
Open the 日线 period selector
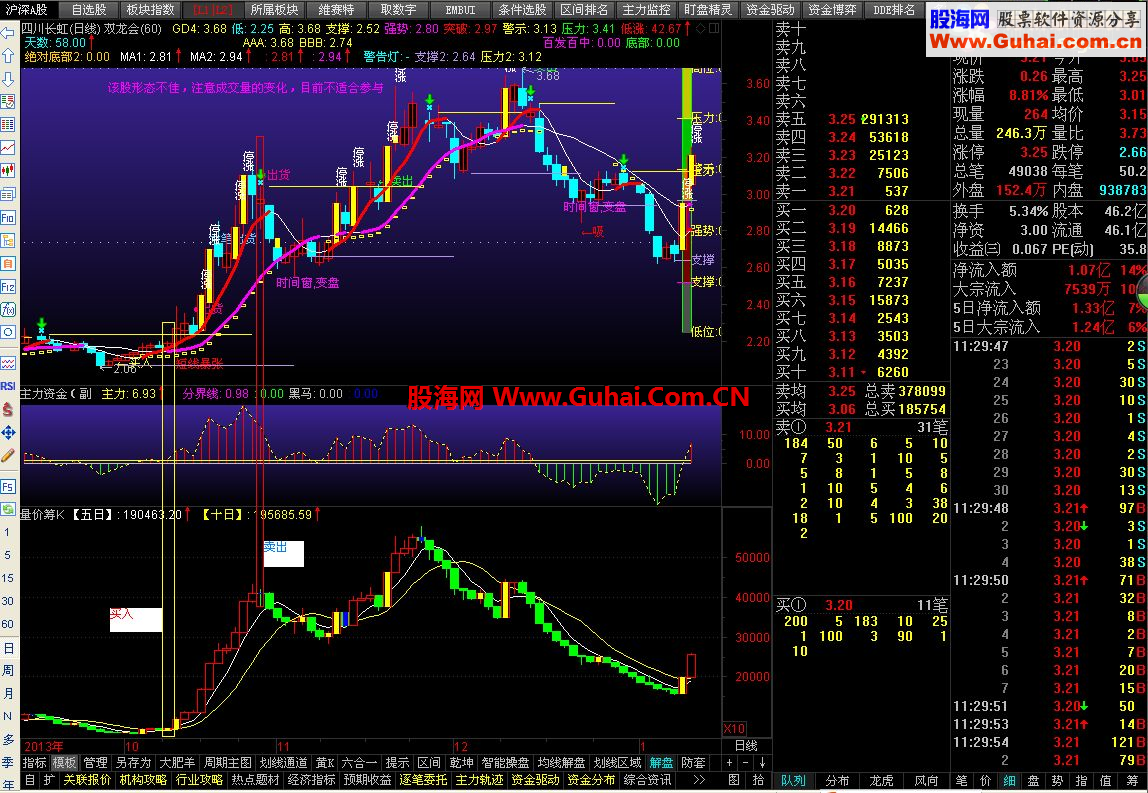pos(745,745)
